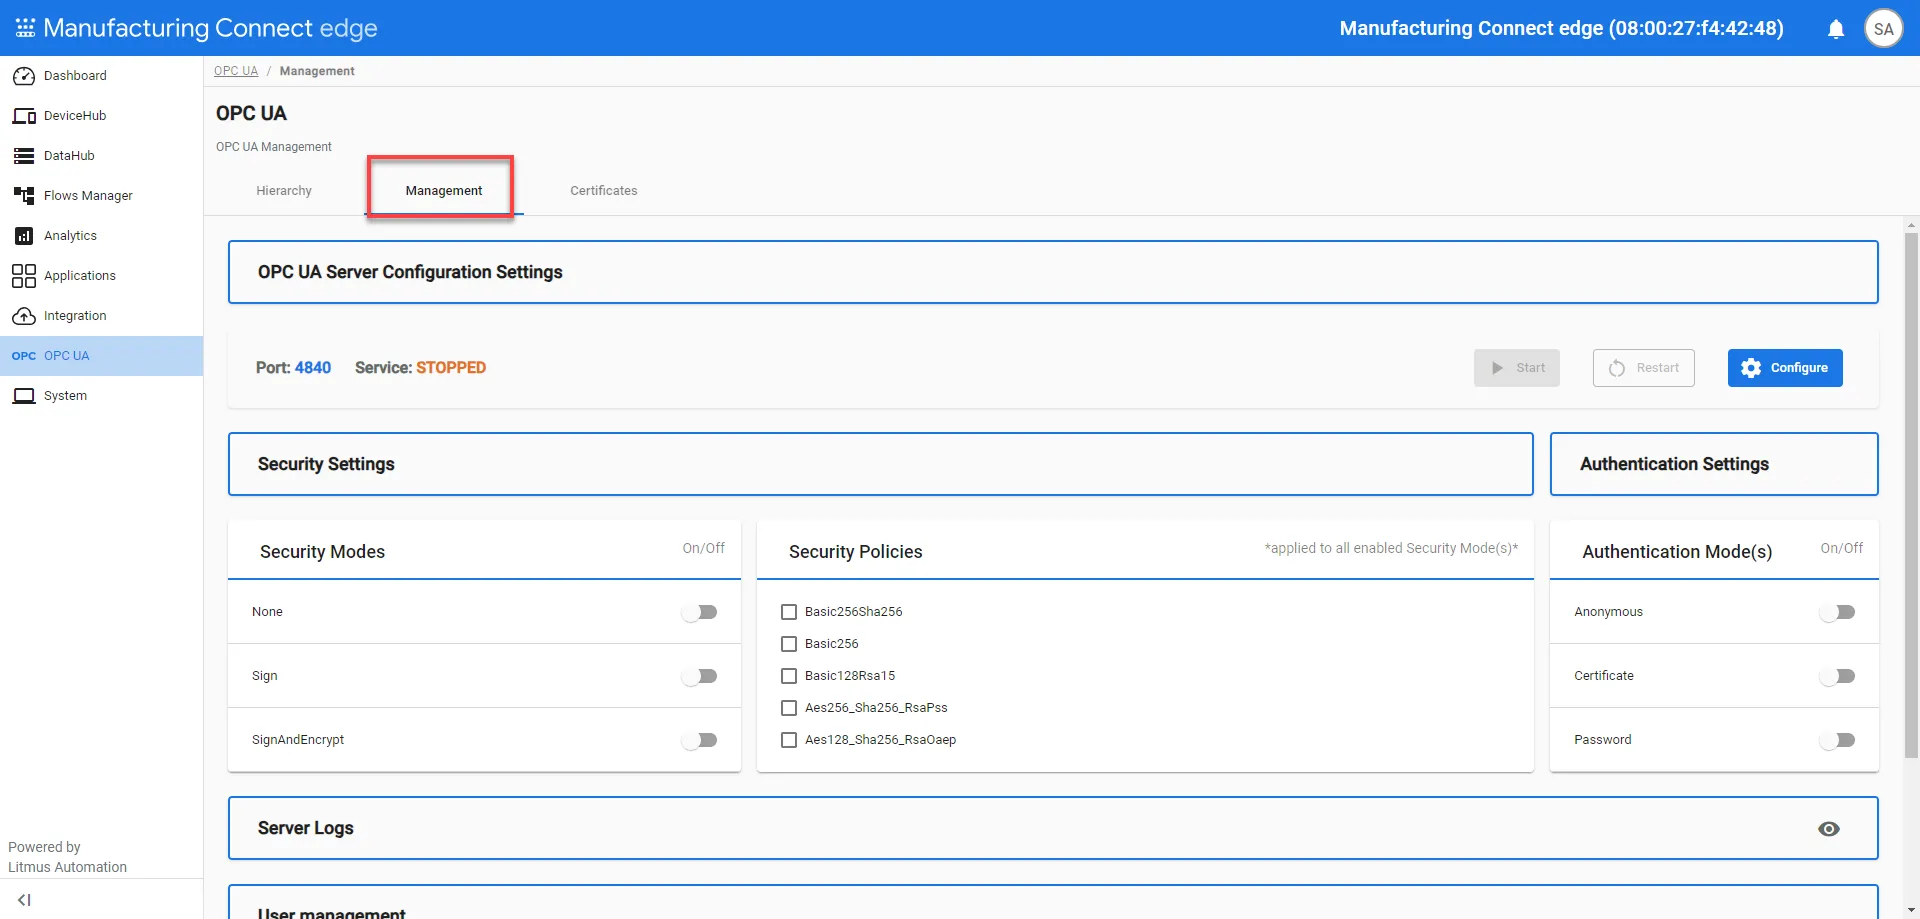Viewport: 1920px width, 919px height.
Task: Click the System laptop icon
Action: (24, 396)
